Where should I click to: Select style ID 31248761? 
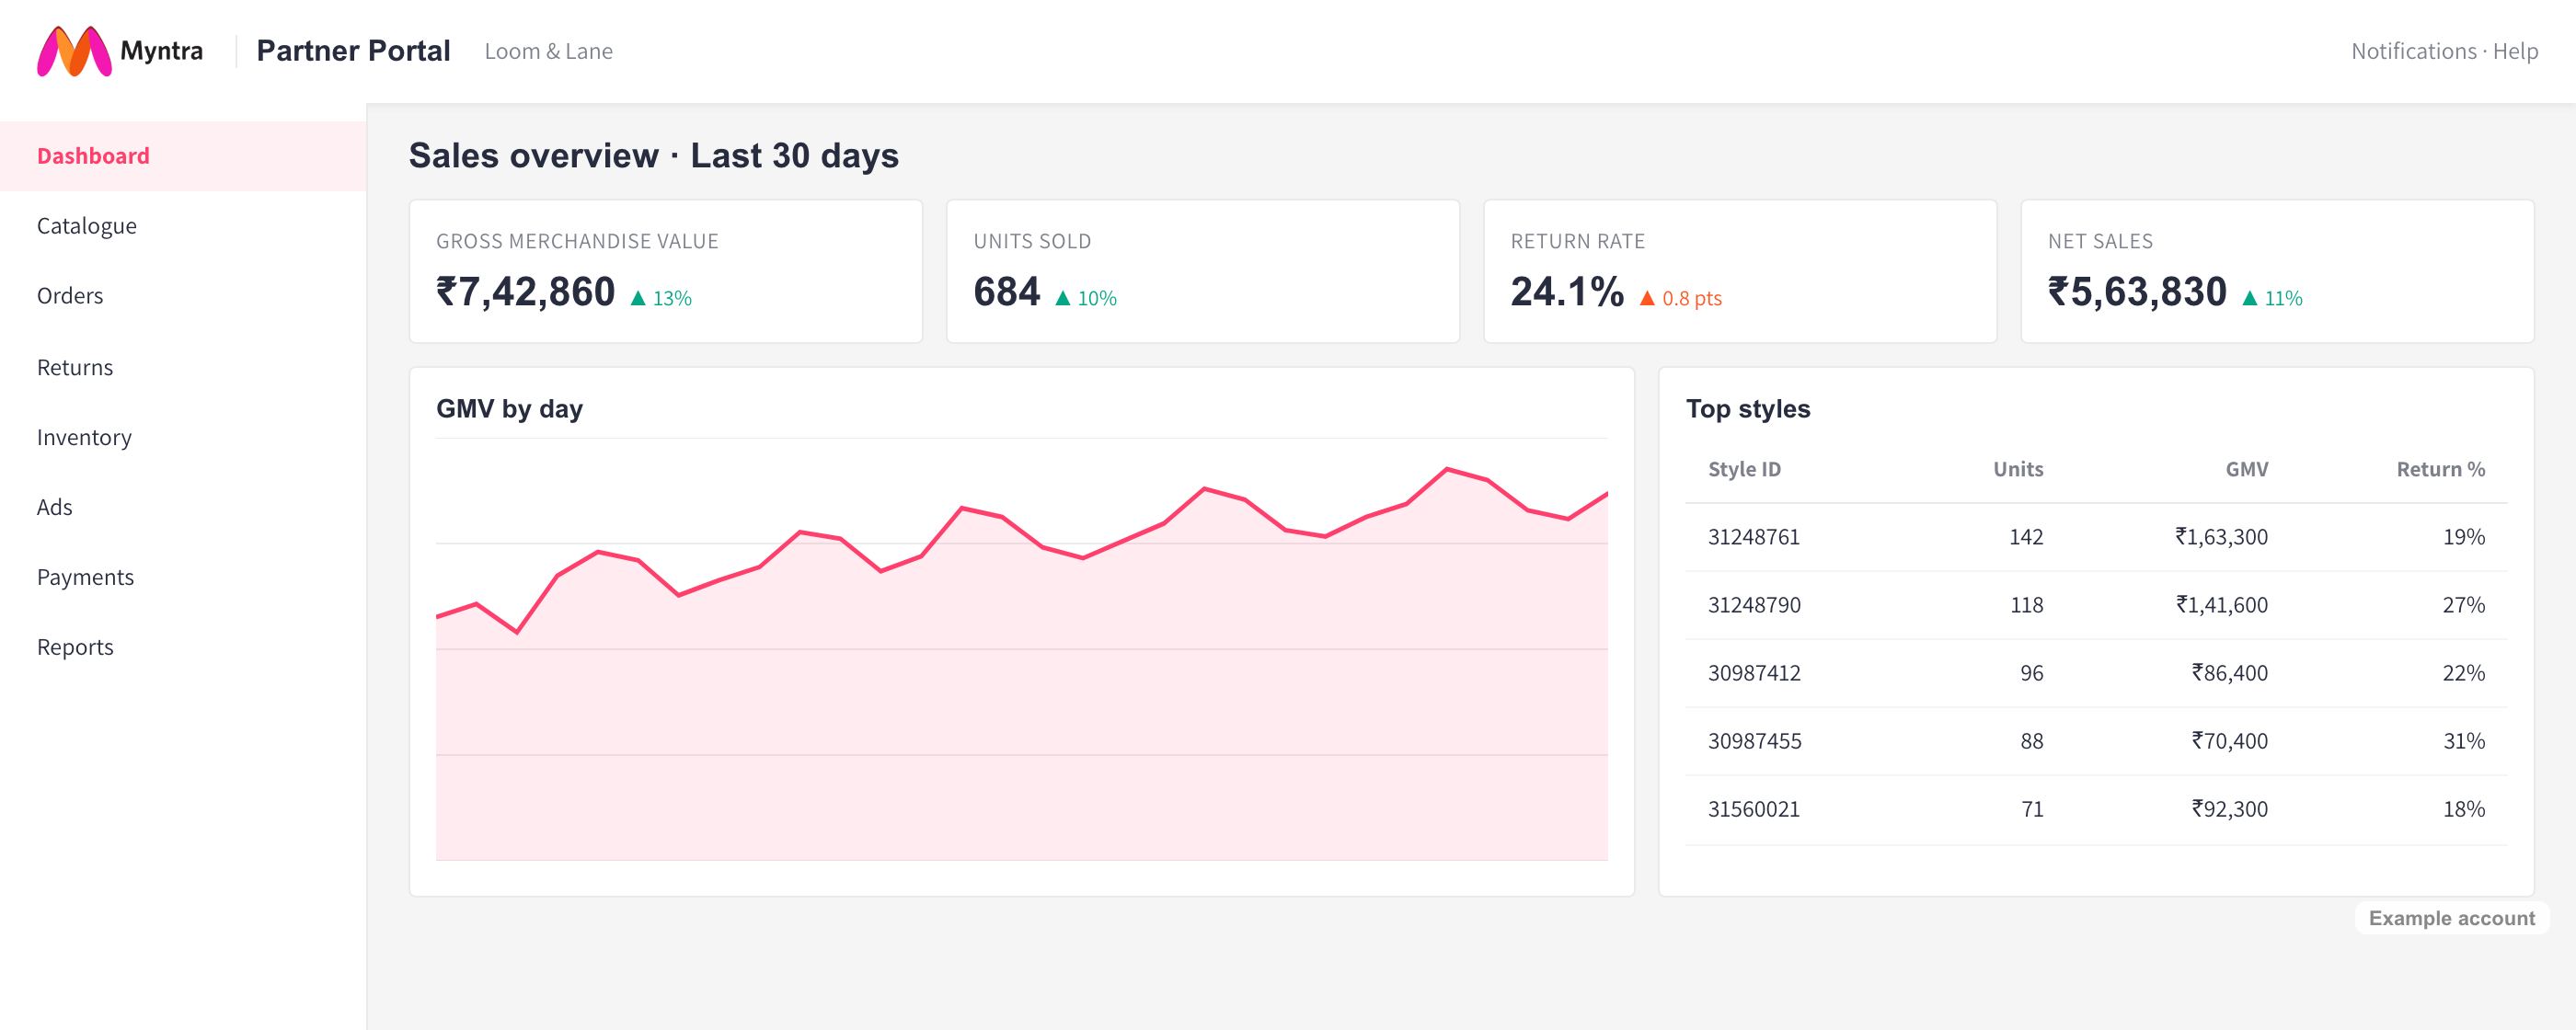(1754, 537)
